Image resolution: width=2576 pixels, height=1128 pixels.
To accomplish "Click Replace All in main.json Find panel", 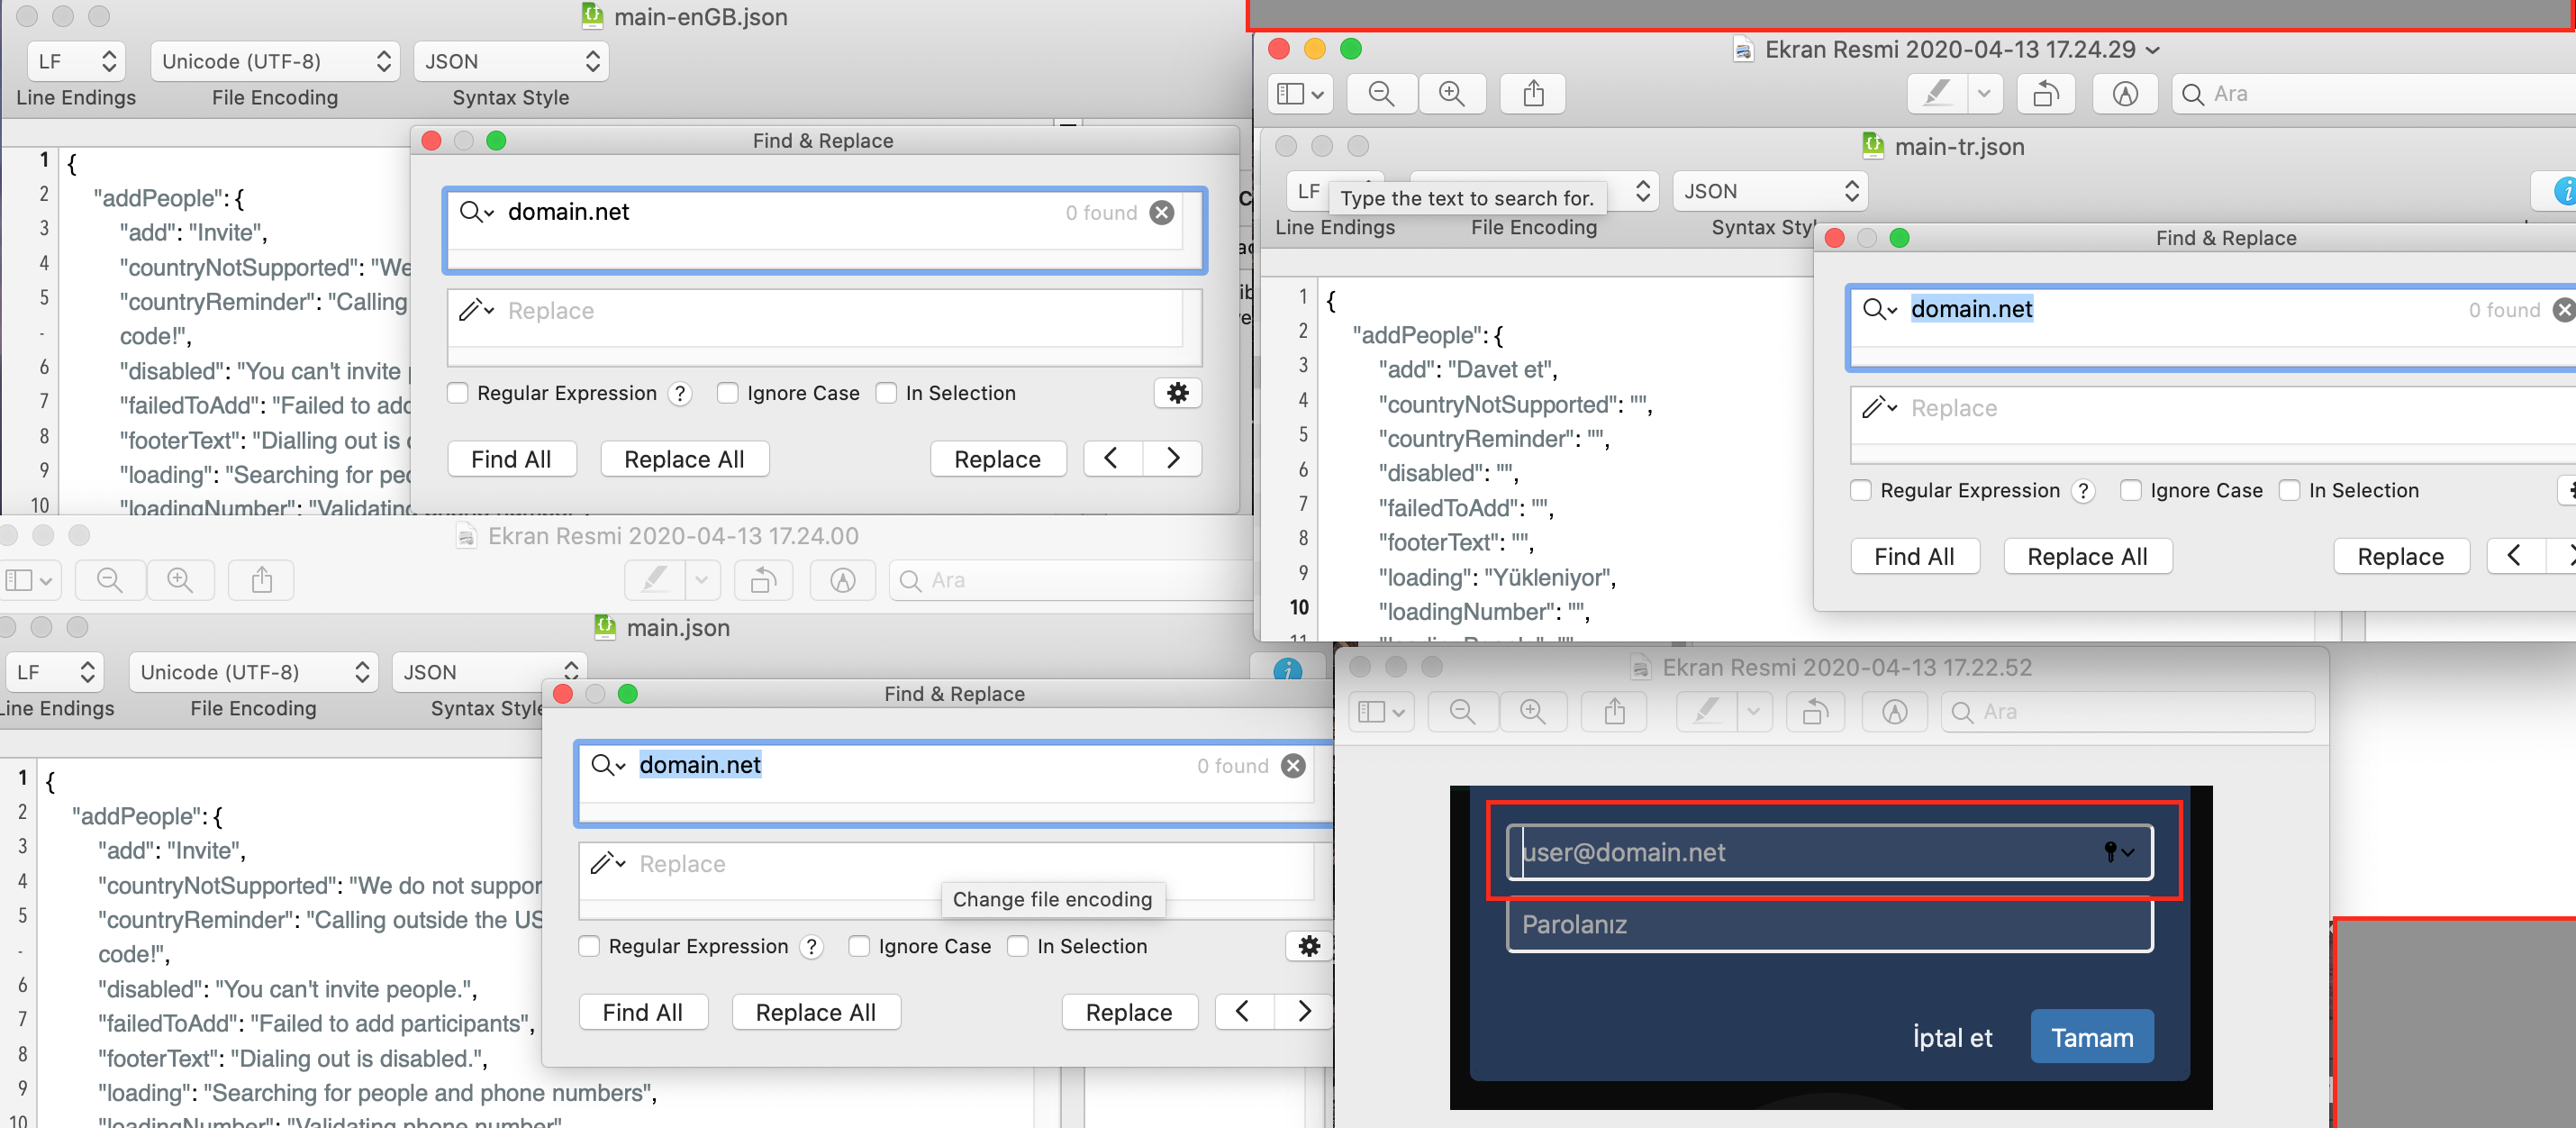I will (x=815, y=1012).
